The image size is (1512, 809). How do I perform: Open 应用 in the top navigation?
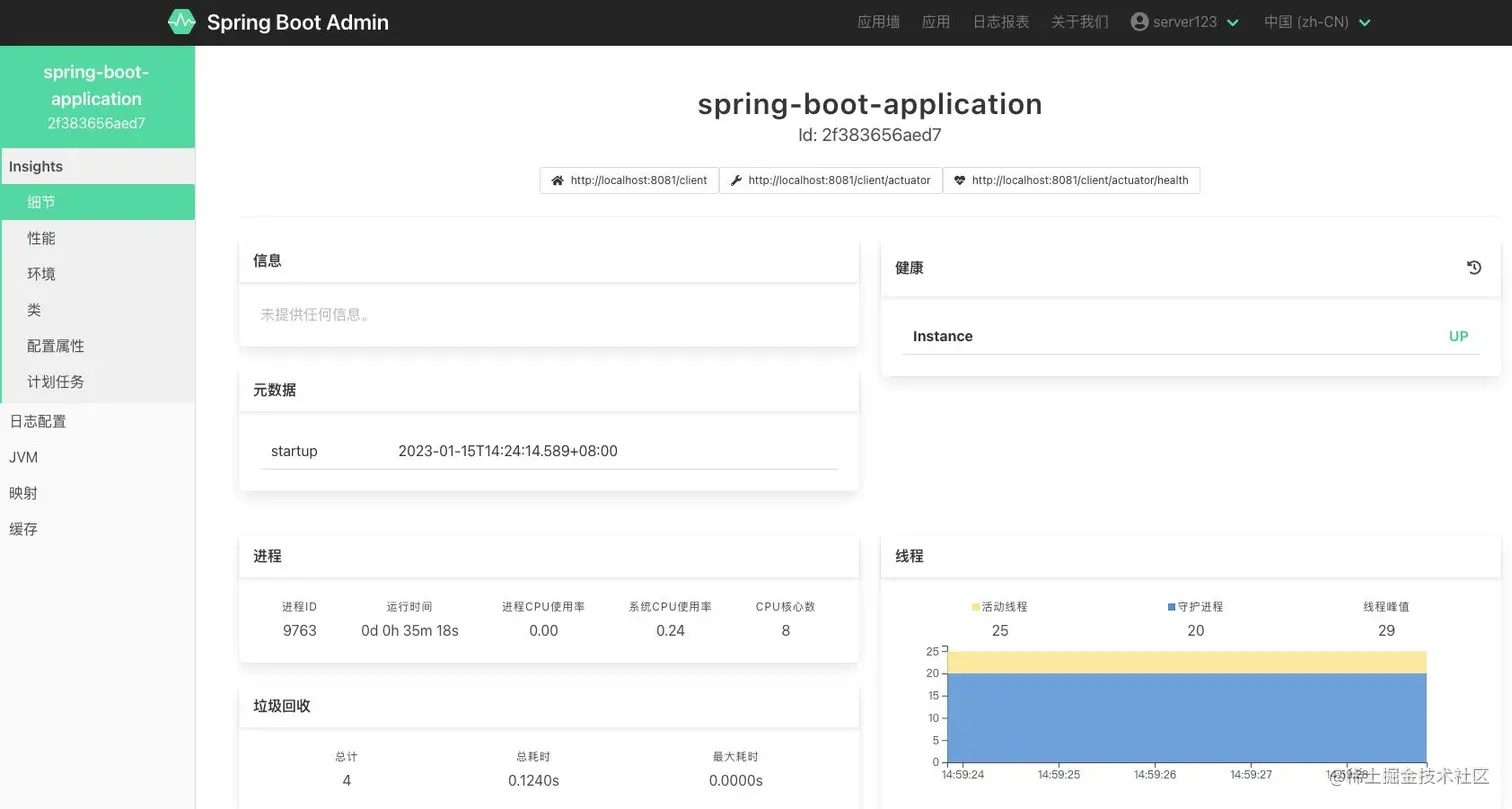pos(936,22)
